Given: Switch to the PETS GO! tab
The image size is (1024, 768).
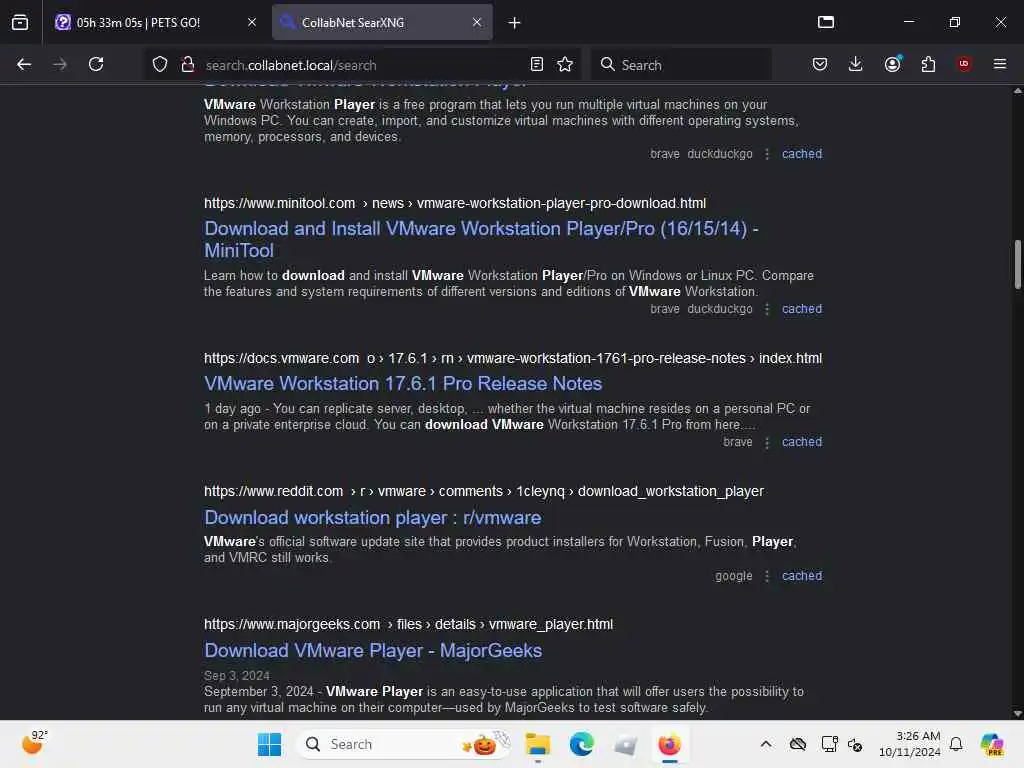Looking at the screenshot, I should 156,22.
